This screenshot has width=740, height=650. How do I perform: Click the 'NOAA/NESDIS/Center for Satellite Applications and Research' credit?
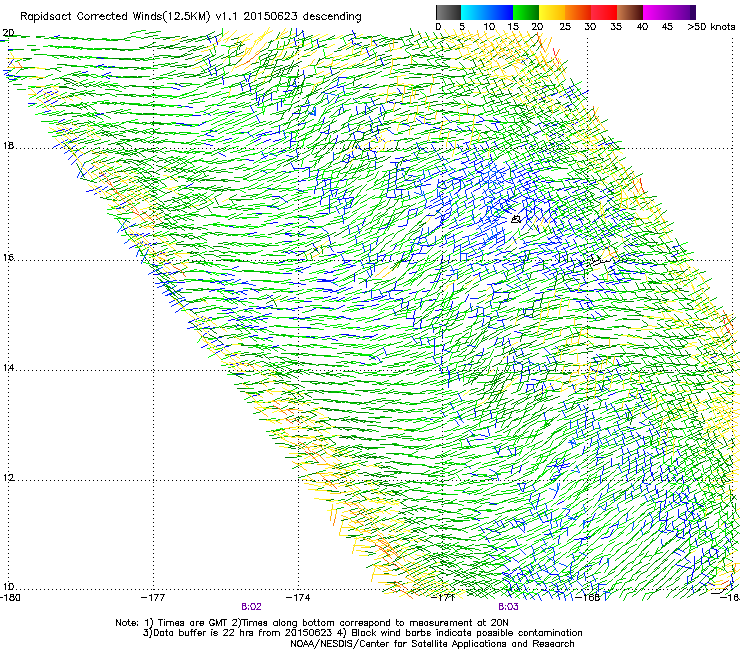[432, 644]
